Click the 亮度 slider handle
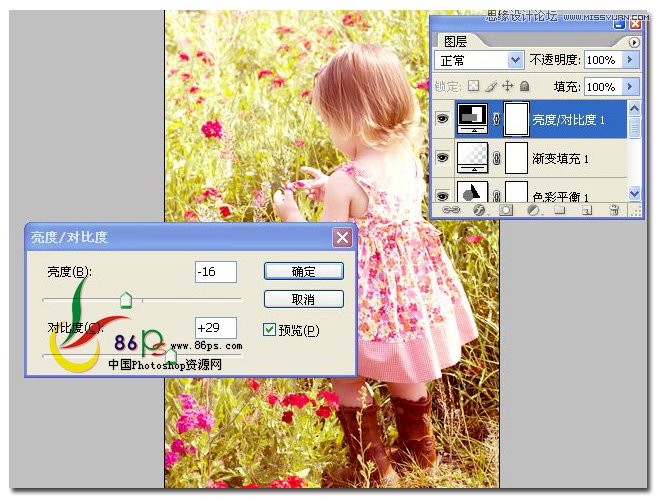 click(125, 300)
